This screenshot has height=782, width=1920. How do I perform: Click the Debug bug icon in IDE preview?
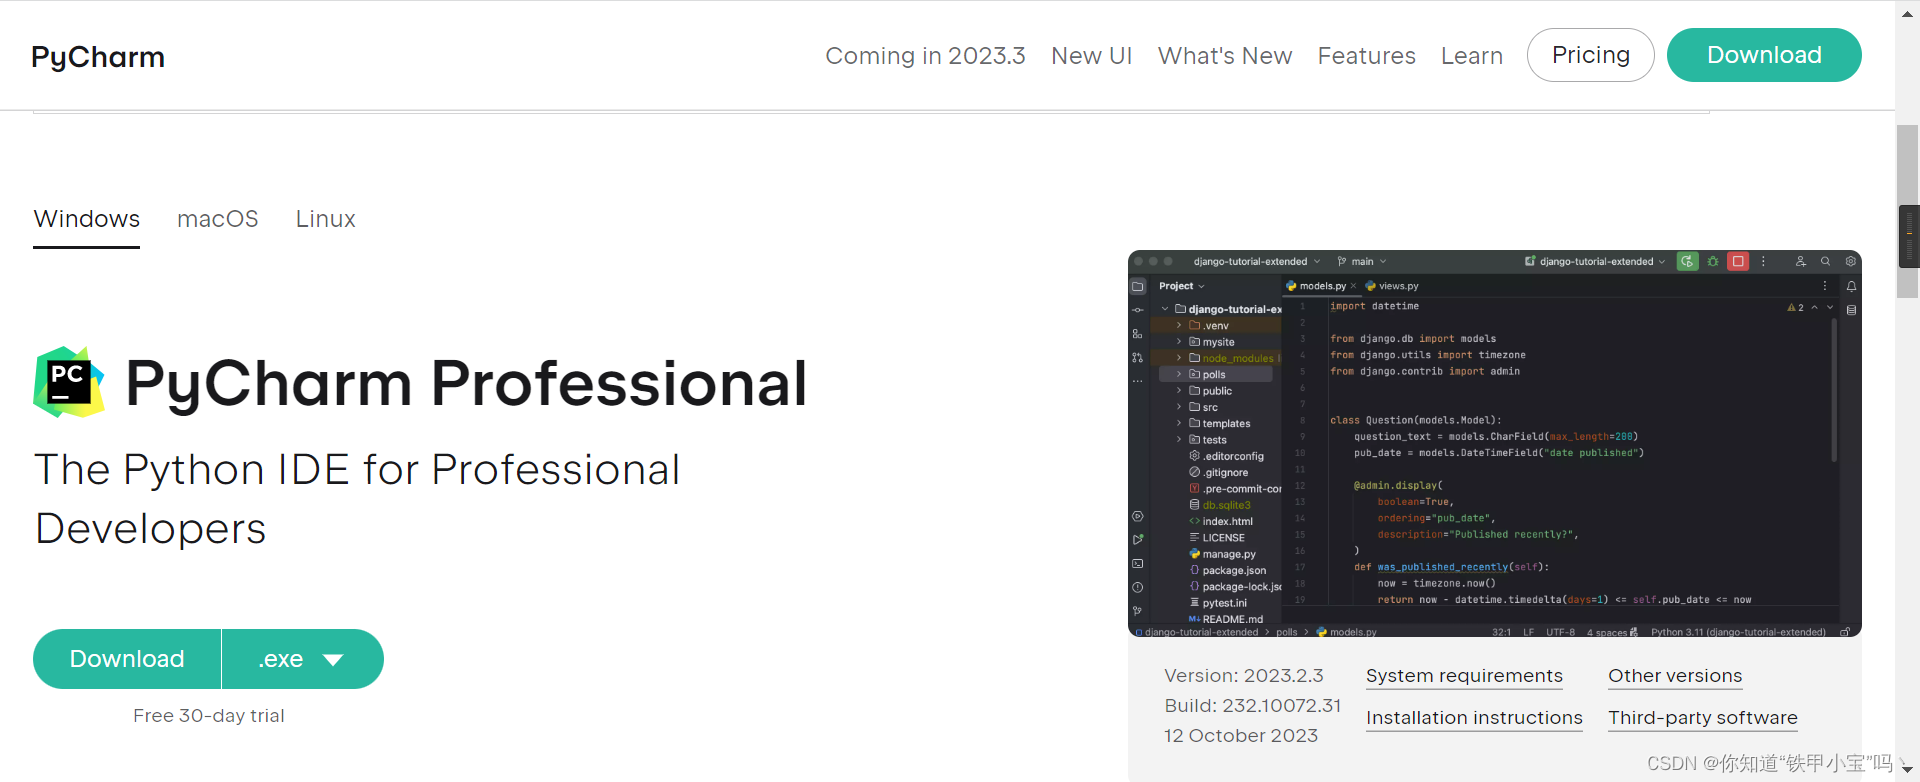(x=1713, y=261)
